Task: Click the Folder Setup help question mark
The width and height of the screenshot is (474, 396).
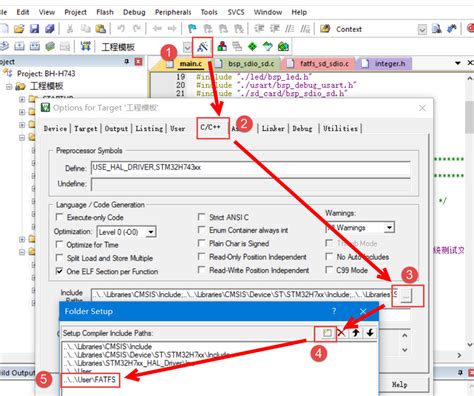Action: pos(334,311)
